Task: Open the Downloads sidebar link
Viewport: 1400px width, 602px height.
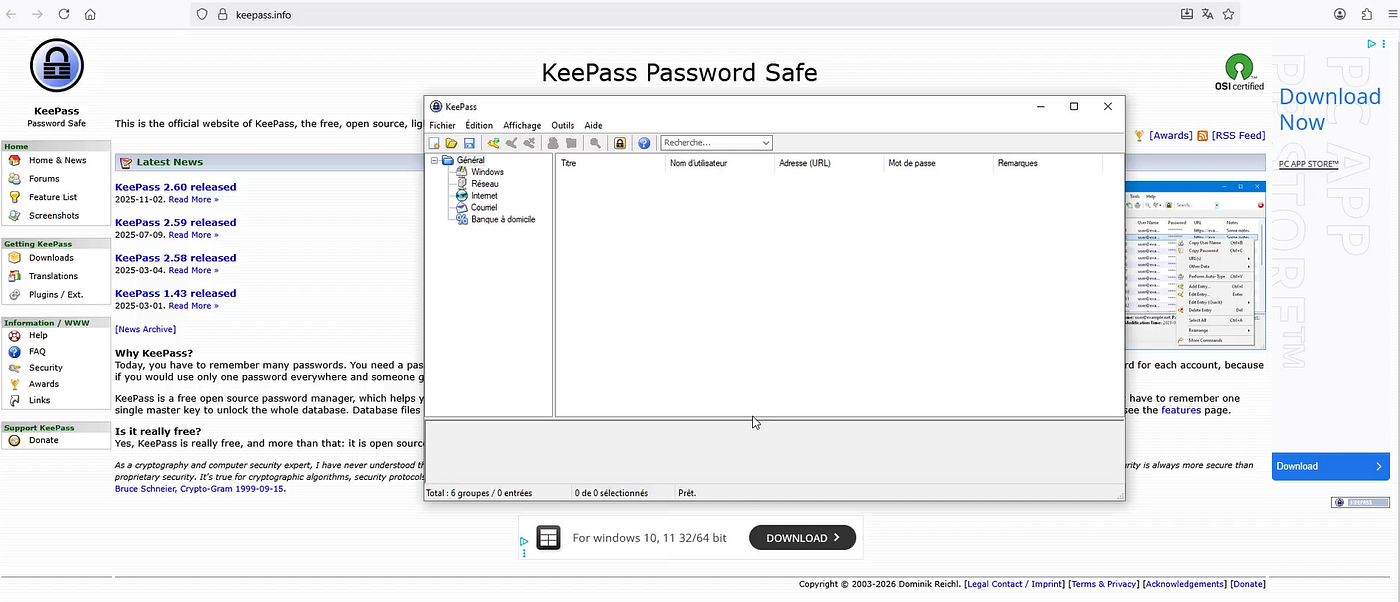Action: tap(51, 257)
